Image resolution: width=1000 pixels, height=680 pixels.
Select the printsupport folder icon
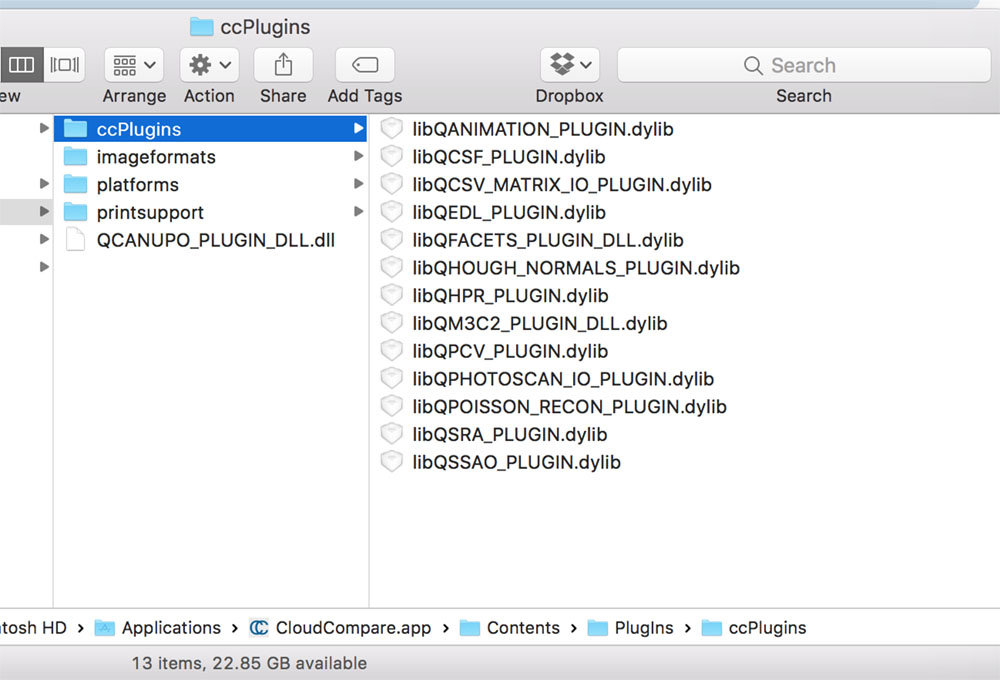point(76,213)
